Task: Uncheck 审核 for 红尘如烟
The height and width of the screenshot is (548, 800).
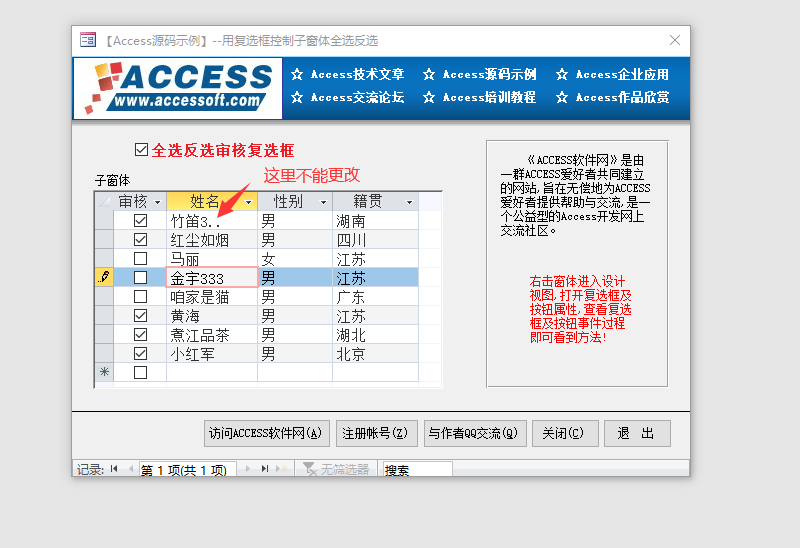Action: pyautogui.click(x=140, y=239)
